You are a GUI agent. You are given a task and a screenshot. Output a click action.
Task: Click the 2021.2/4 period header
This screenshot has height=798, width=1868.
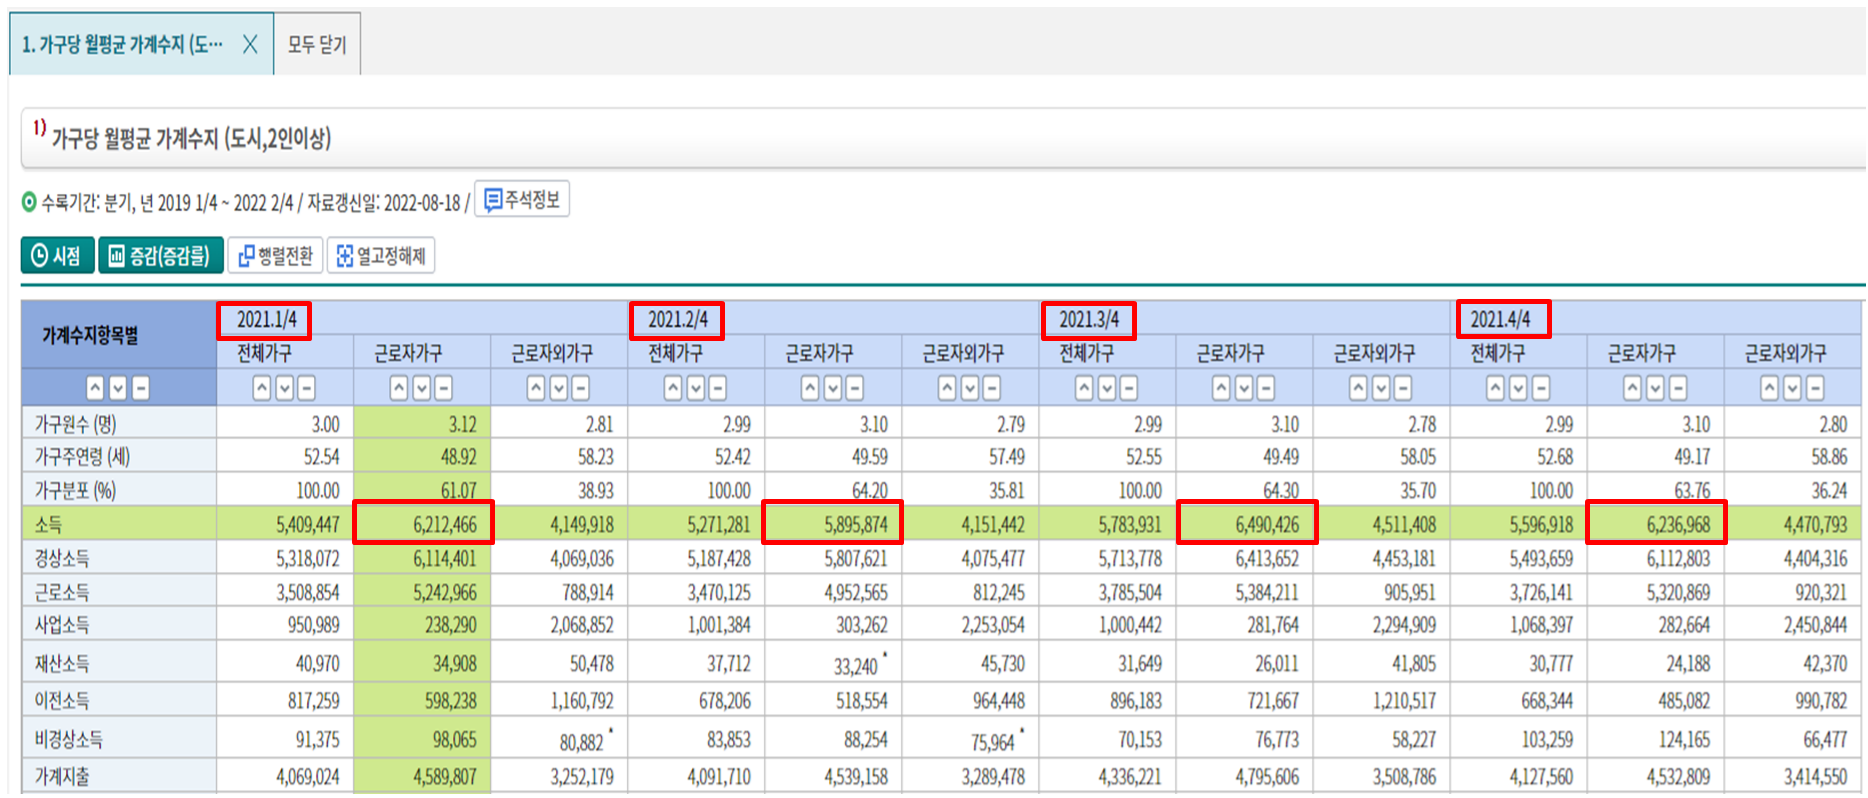click(677, 320)
